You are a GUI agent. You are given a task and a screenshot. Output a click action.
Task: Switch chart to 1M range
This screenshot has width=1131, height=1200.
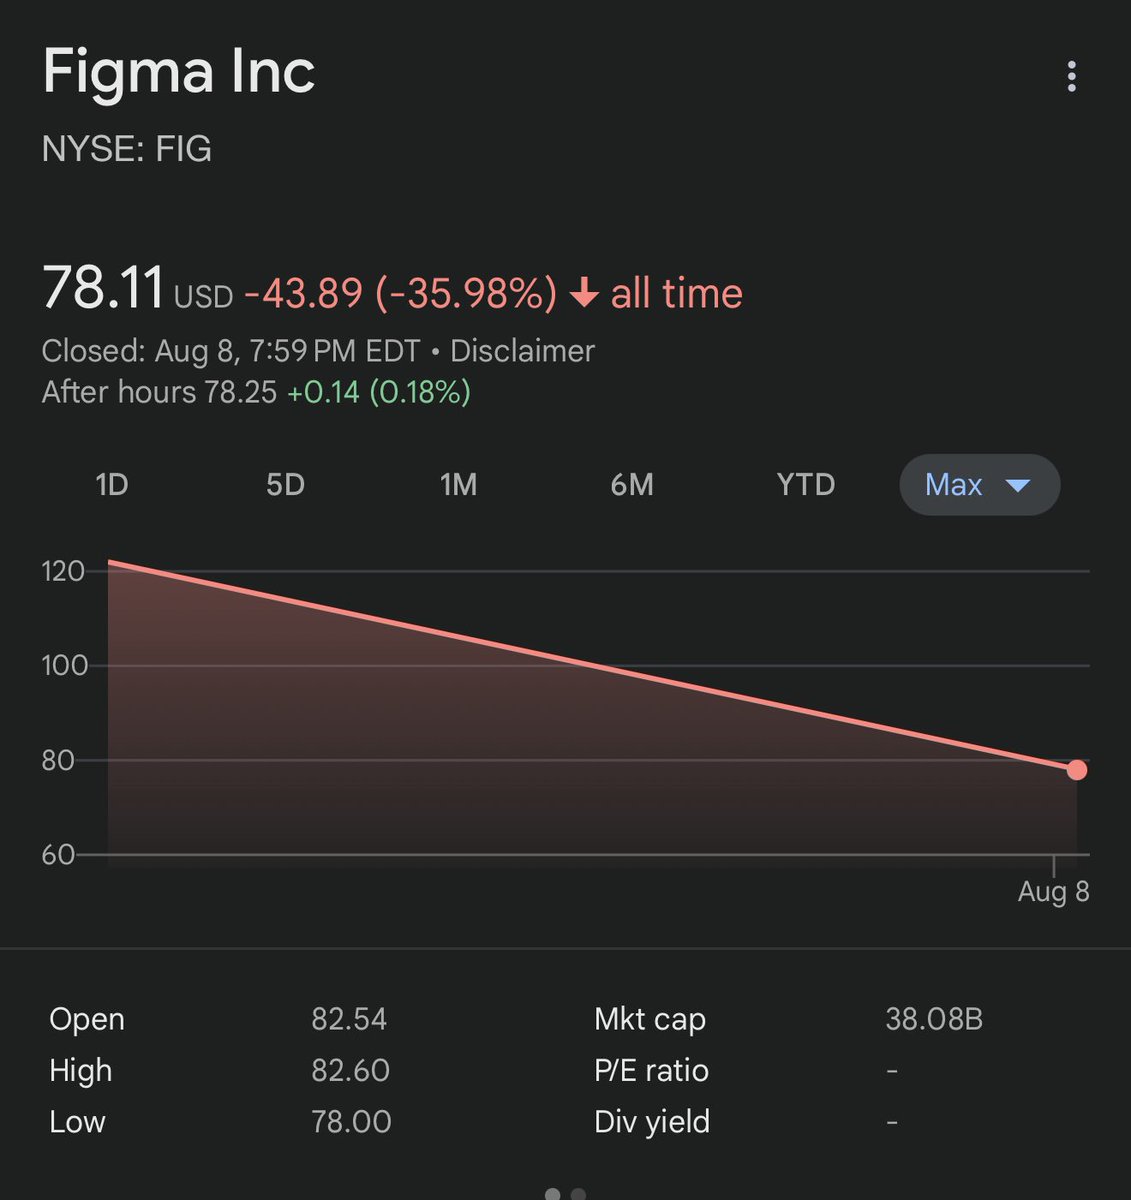pyautogui.click(x=458, y=485)
